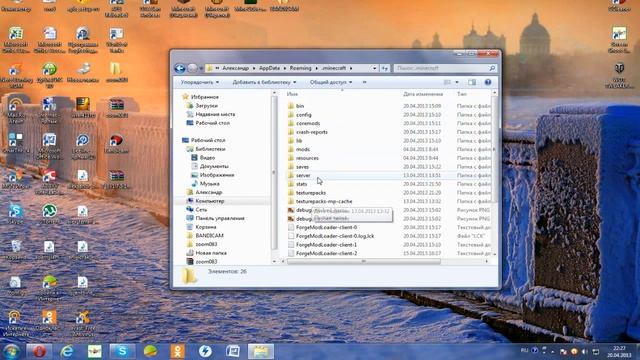Change the view with the view icon

tap(447, 82)
